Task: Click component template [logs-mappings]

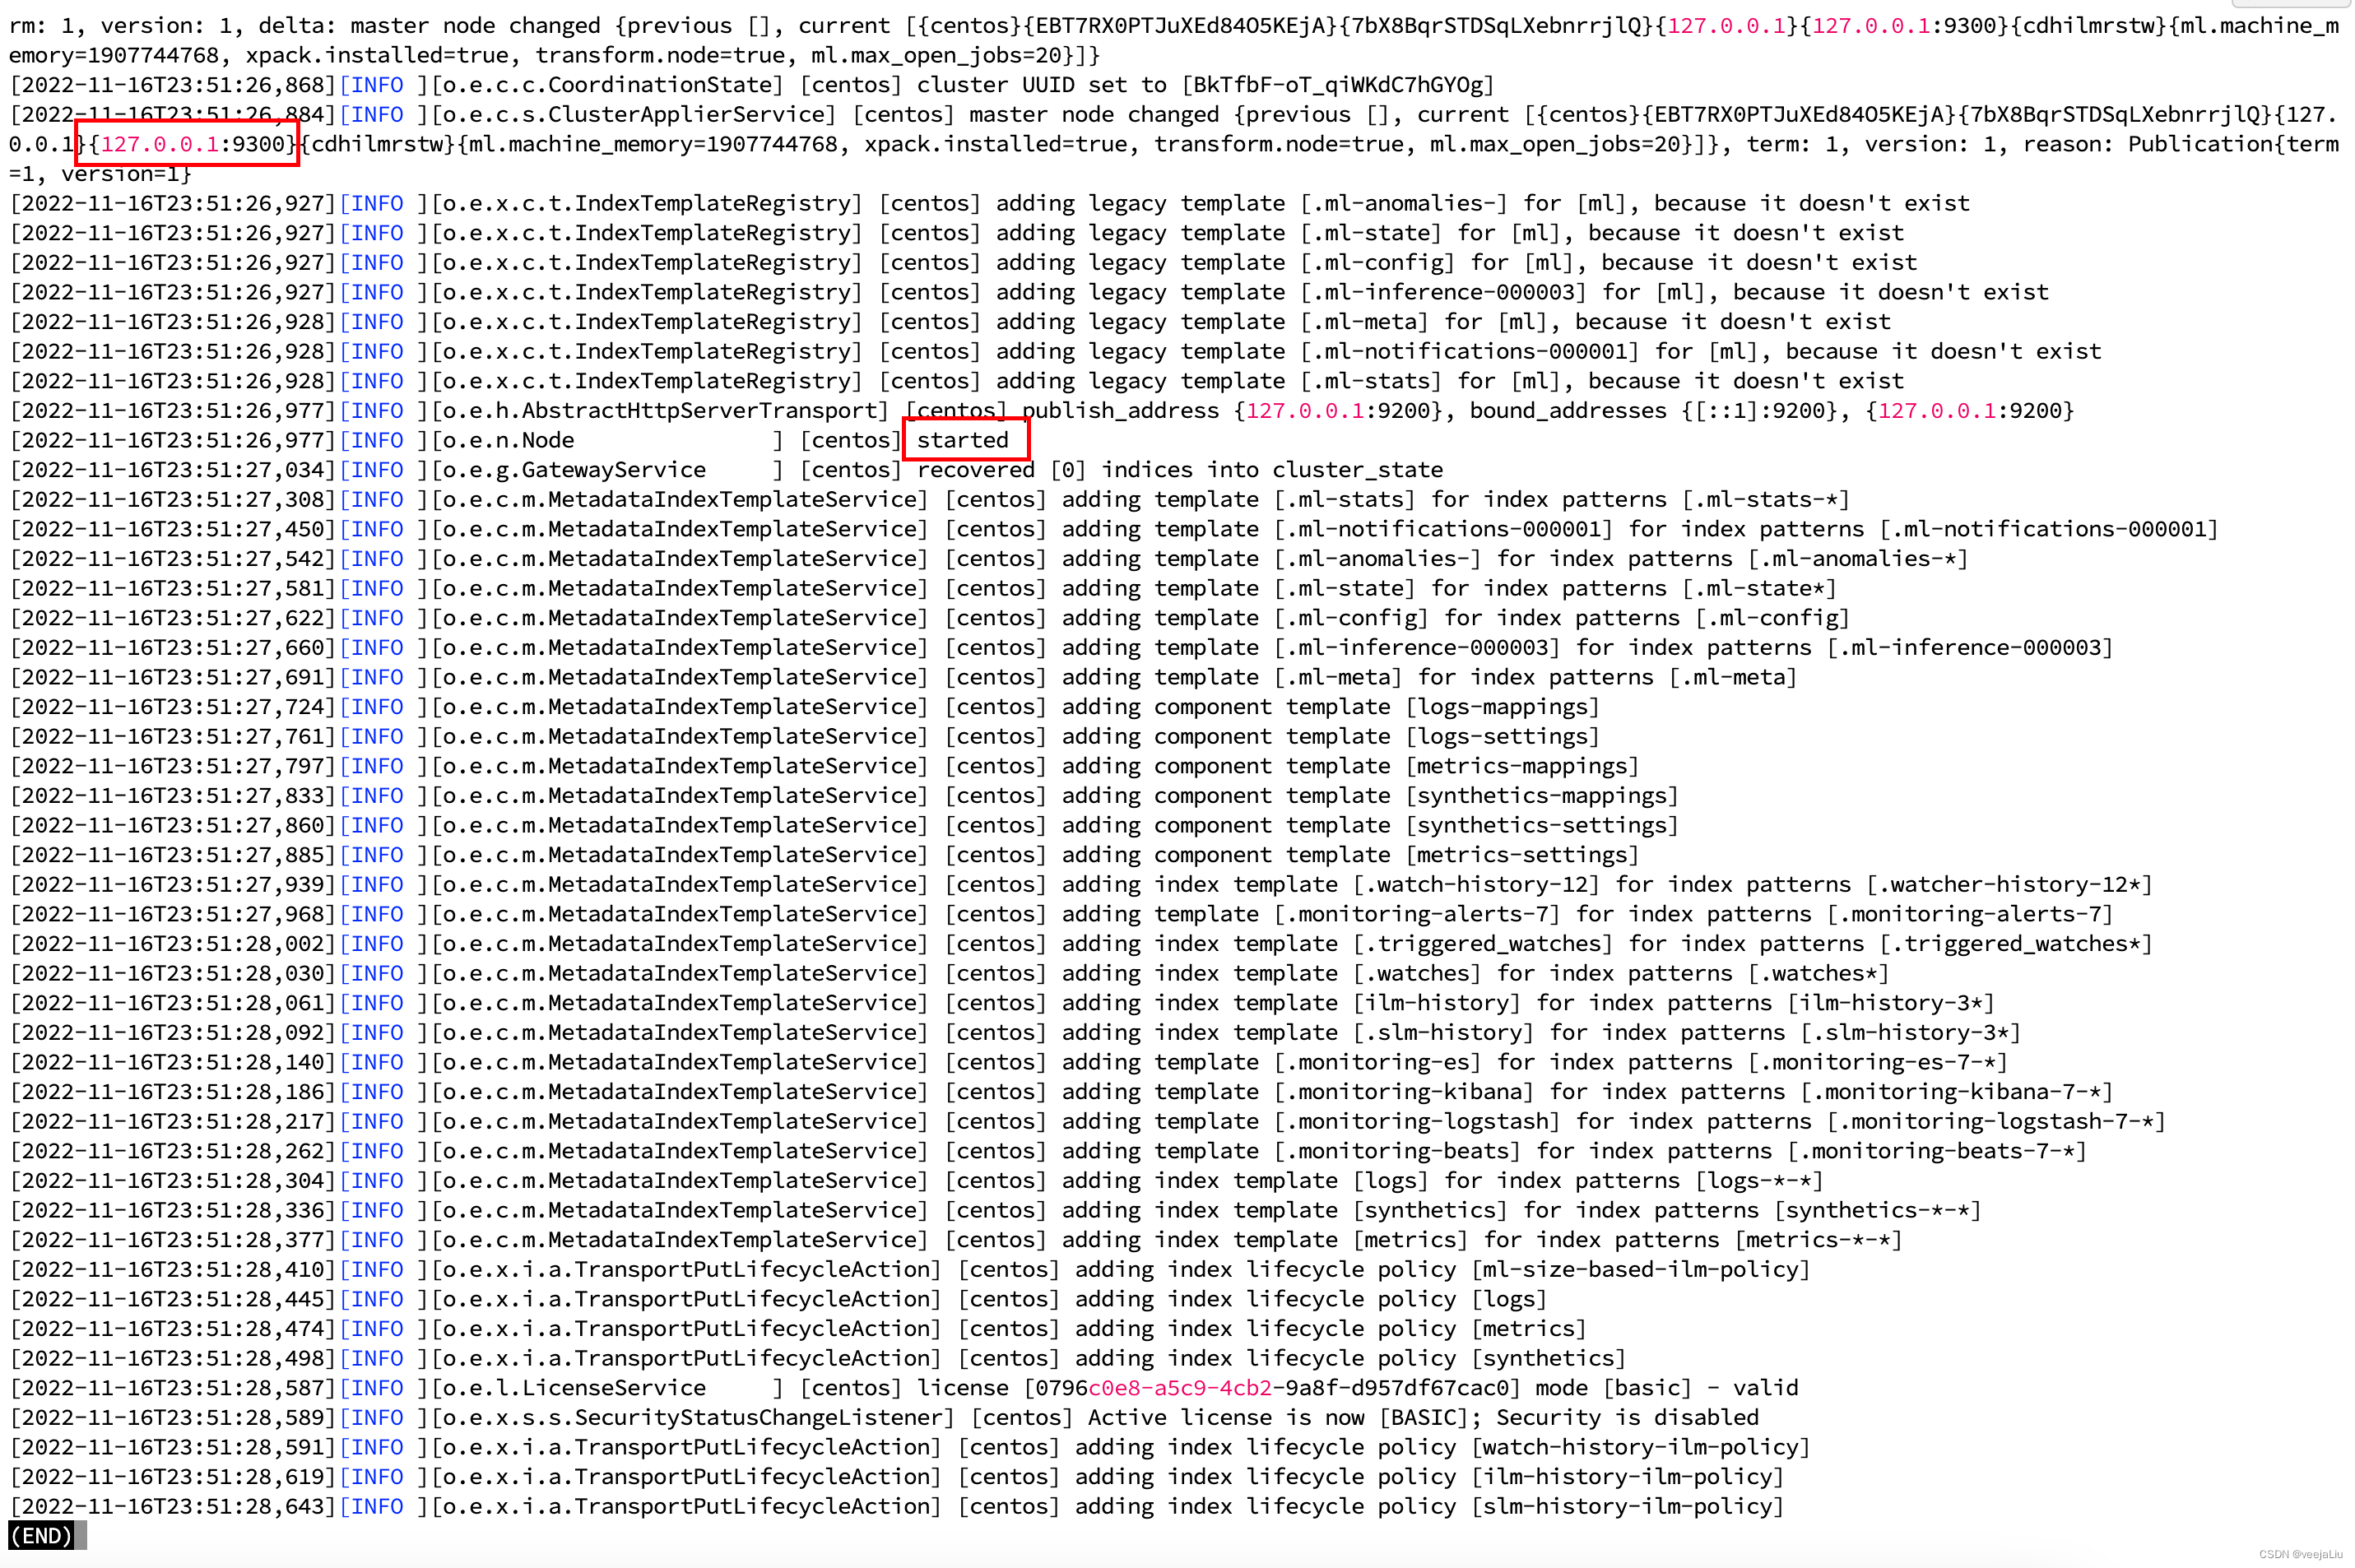Action: point(1503,707)
